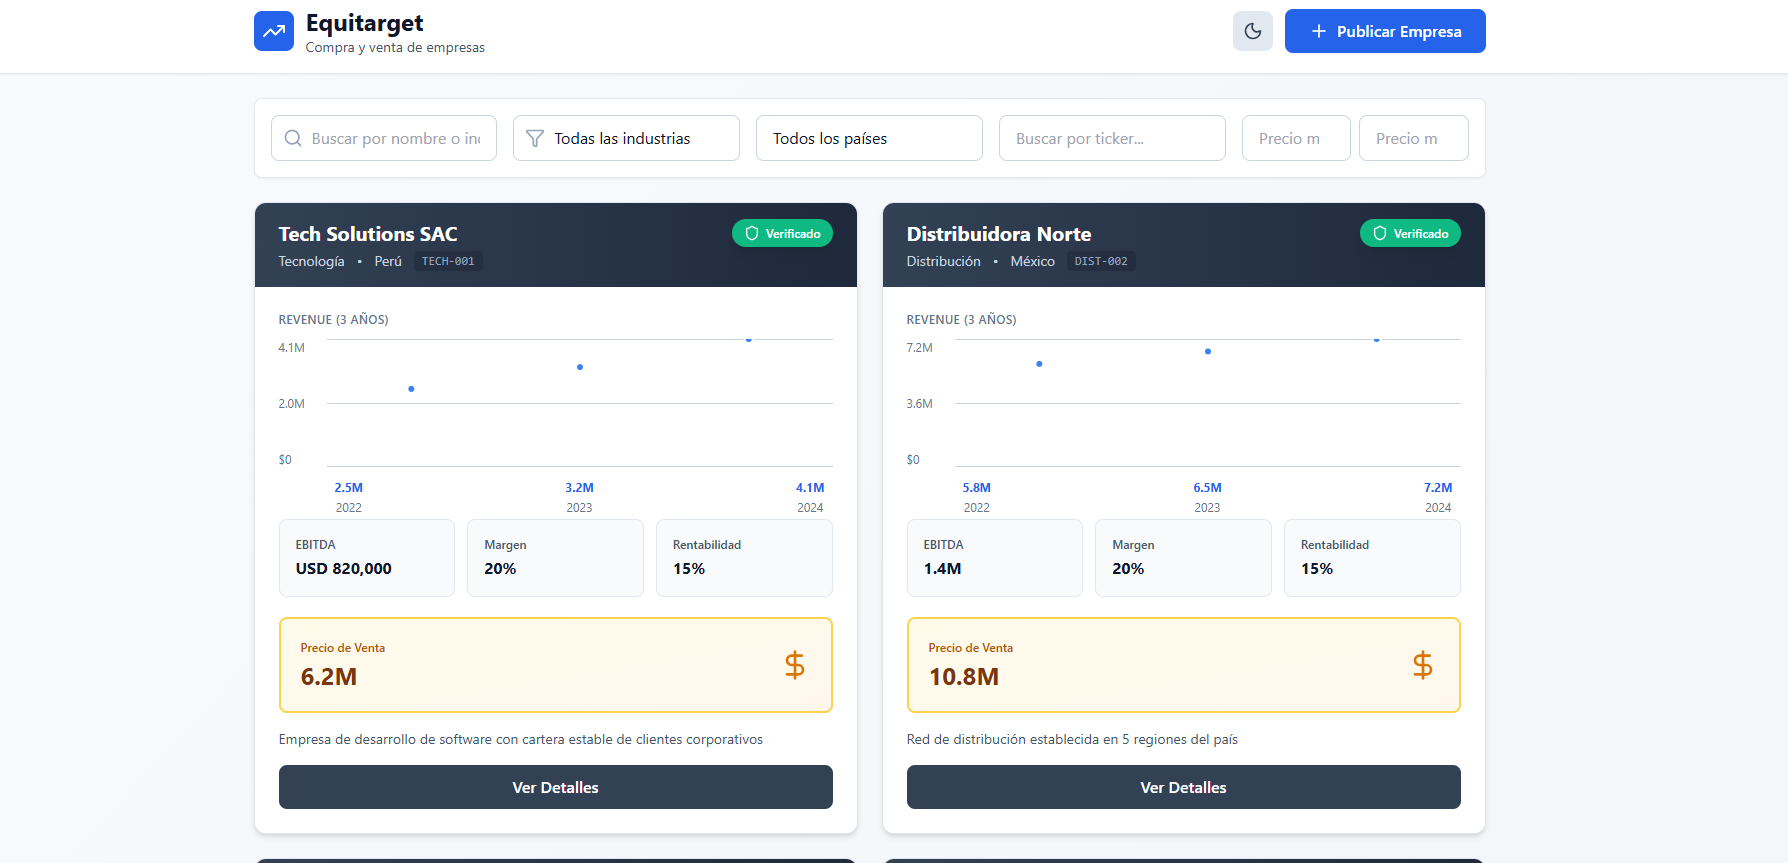The width and height of the screenshot is (1788, 863).
Task: Expand the Todos los países dropdown
Action: coord(868,139)
